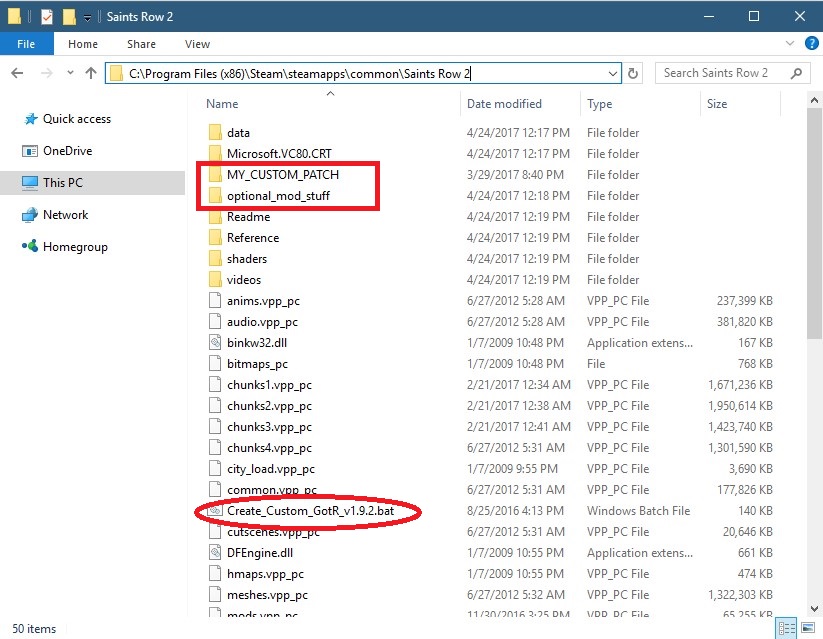Sort by the Name column header
Viewport: 823px width, 639px height.
pyautogui.click(x=222, y=104)
